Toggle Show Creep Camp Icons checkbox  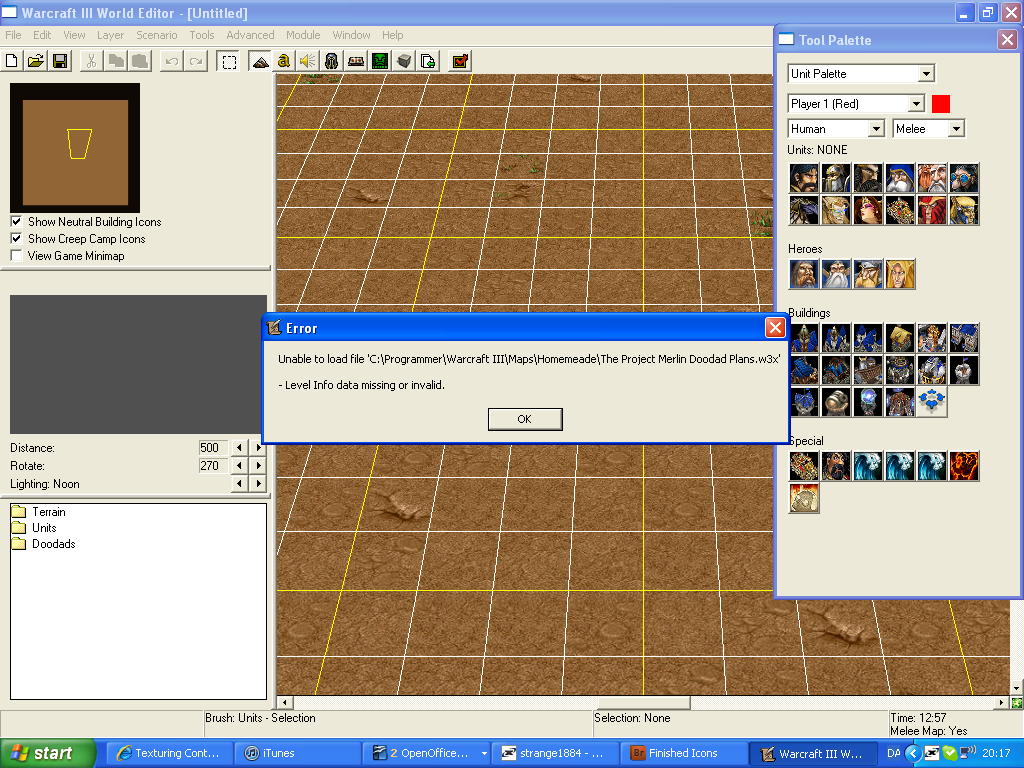16,239
